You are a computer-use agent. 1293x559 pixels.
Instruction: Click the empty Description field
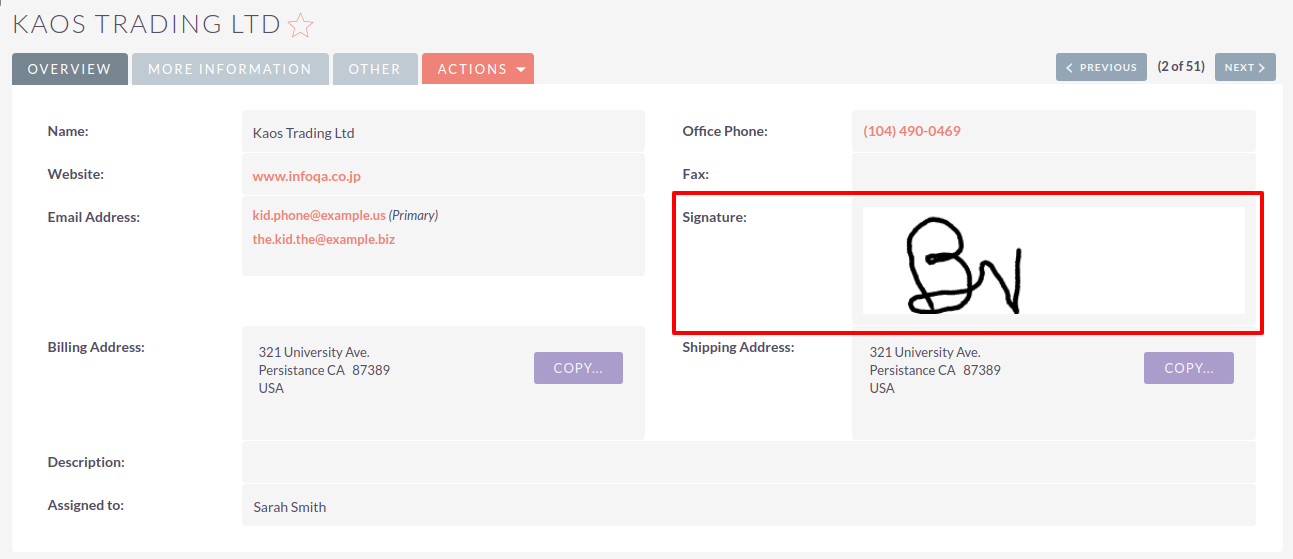[x=748, y=462]
